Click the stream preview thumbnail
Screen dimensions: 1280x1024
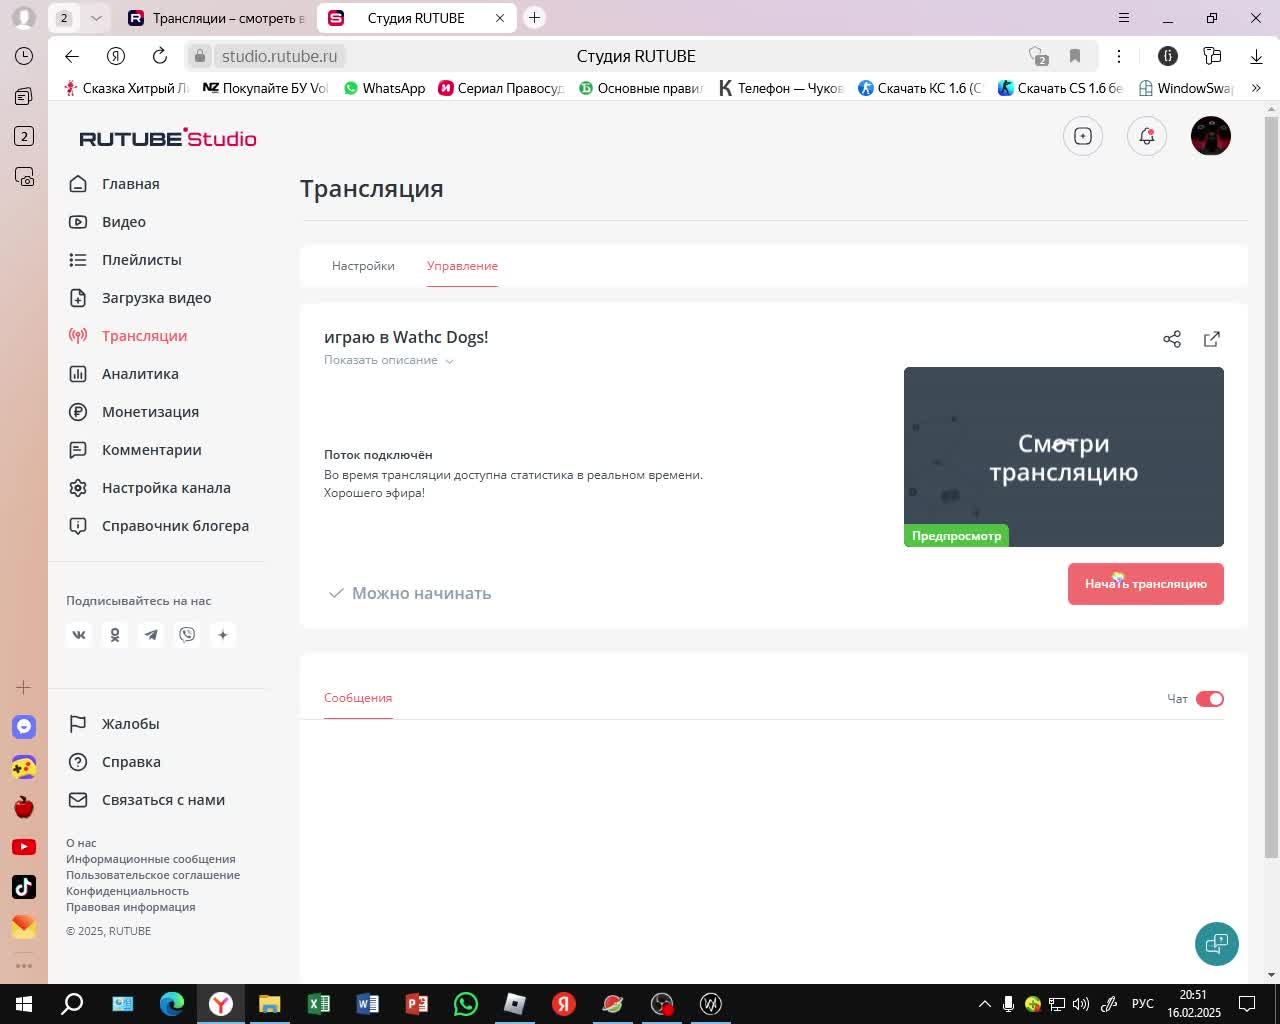point(1064,457)
